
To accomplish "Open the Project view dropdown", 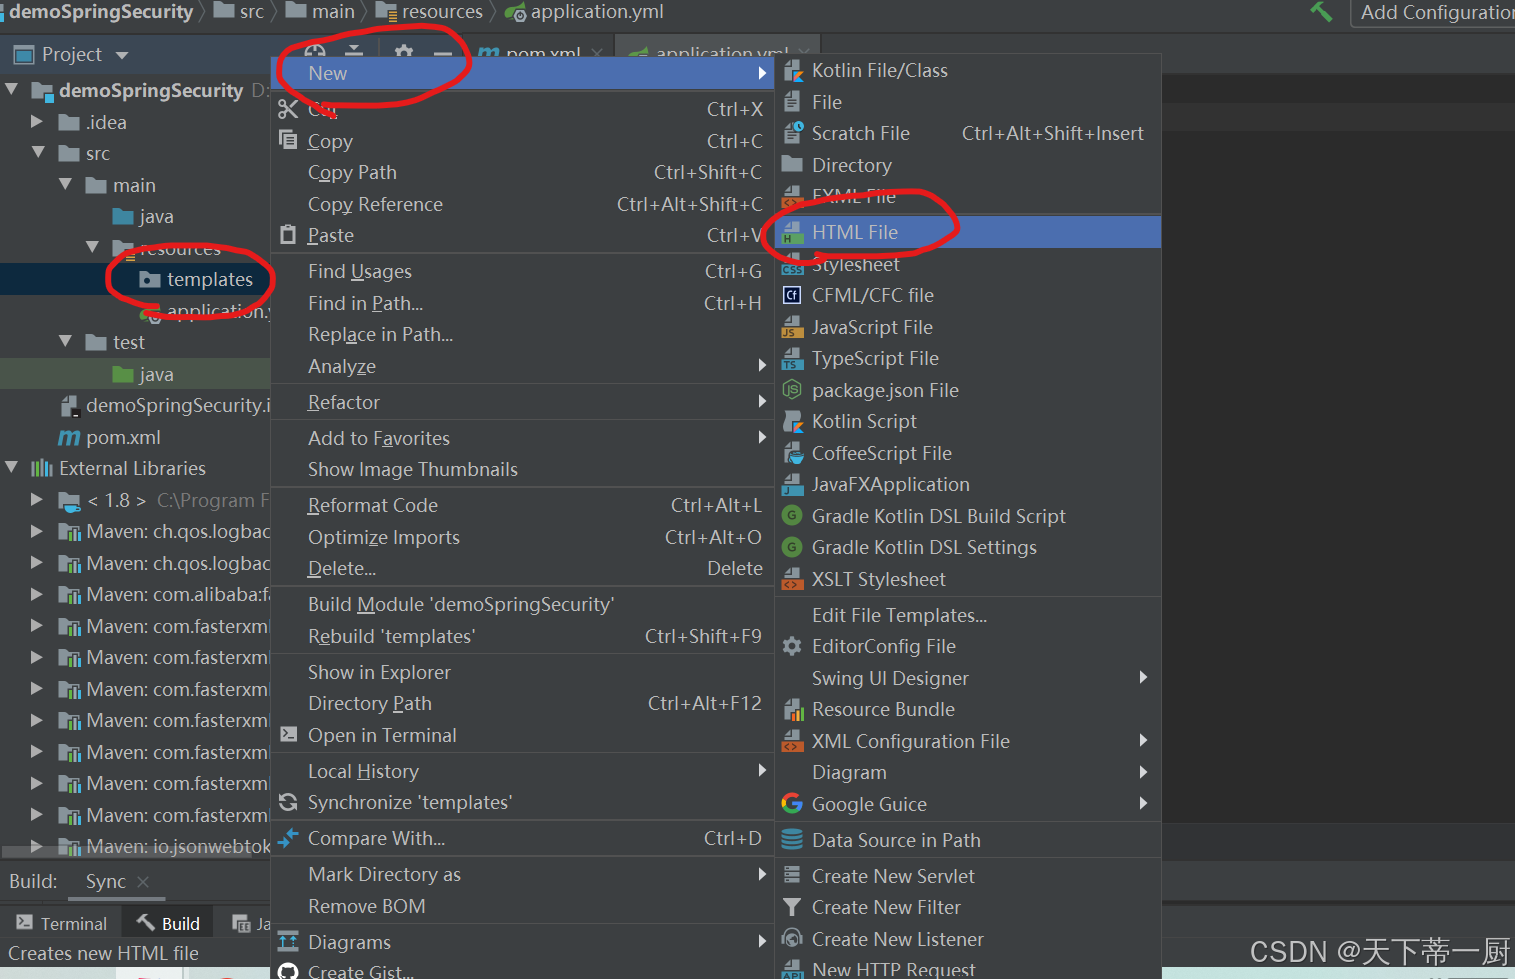I will [122, 55].
